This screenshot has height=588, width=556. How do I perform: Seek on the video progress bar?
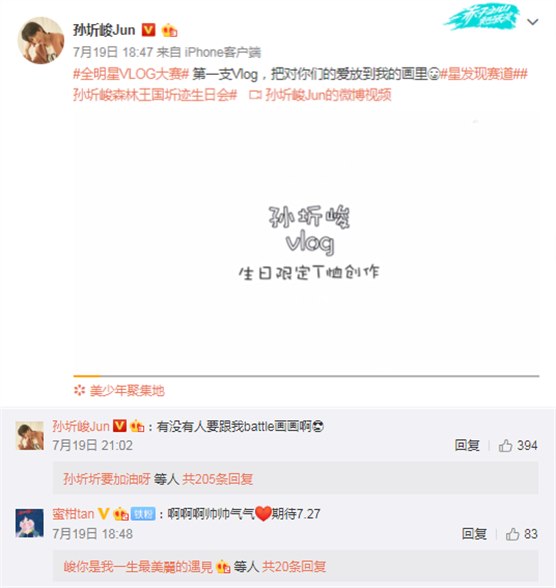click(x=306, y=375)
